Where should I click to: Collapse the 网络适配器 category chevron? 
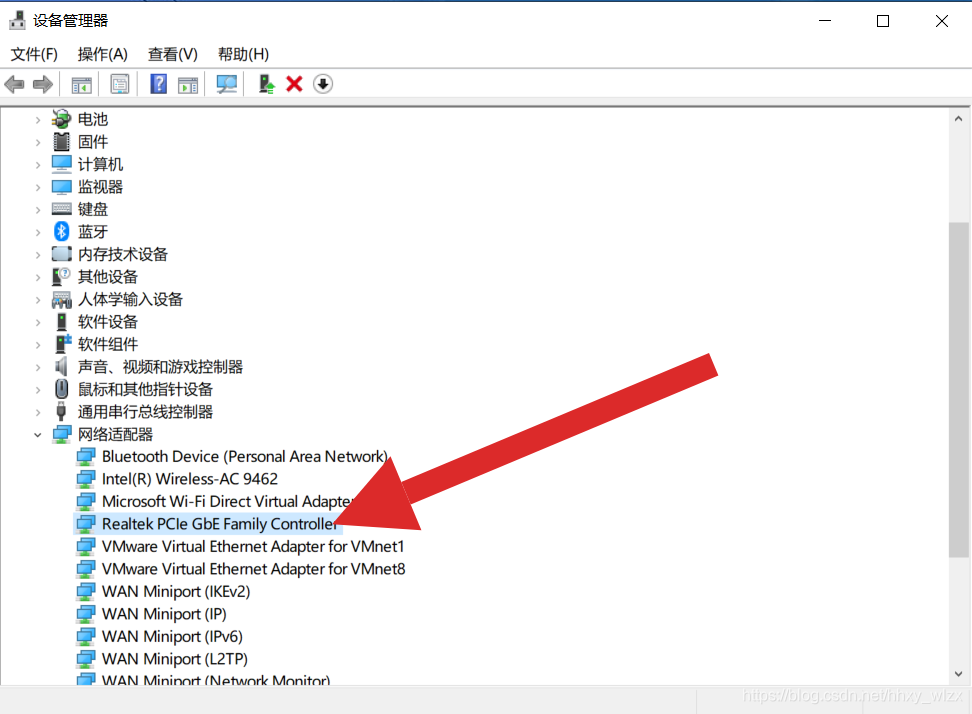(38, 435)
